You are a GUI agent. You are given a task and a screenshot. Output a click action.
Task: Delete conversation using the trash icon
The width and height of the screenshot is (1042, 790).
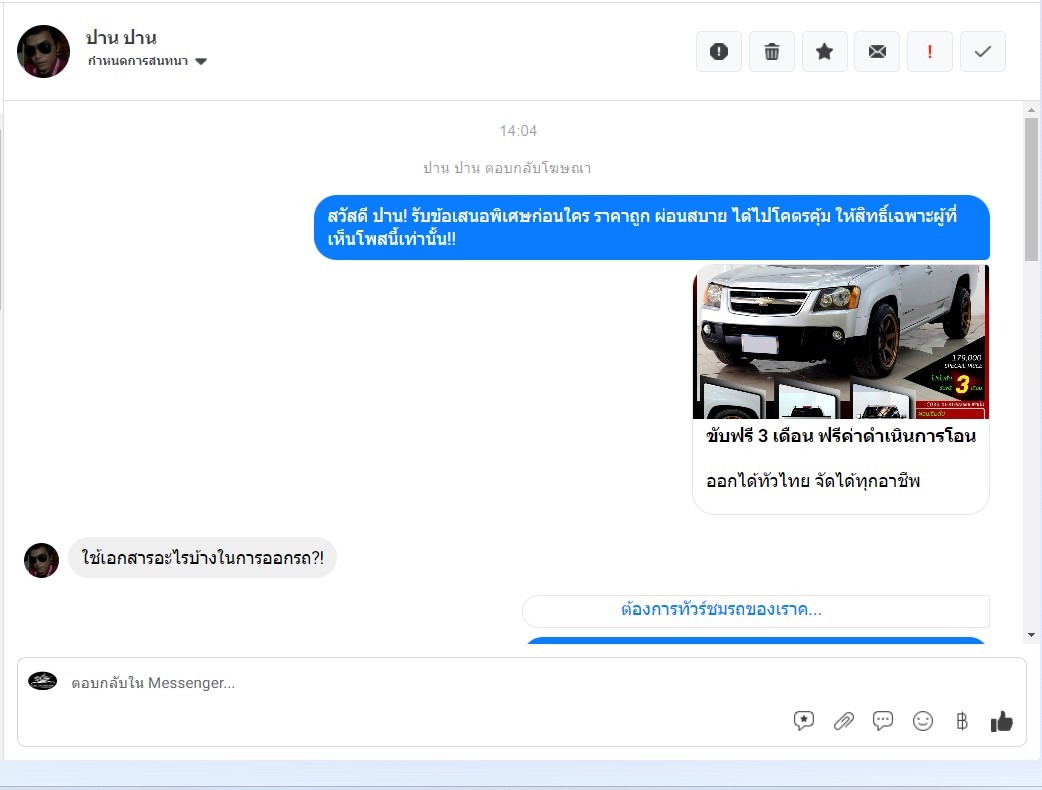[772, 52]
